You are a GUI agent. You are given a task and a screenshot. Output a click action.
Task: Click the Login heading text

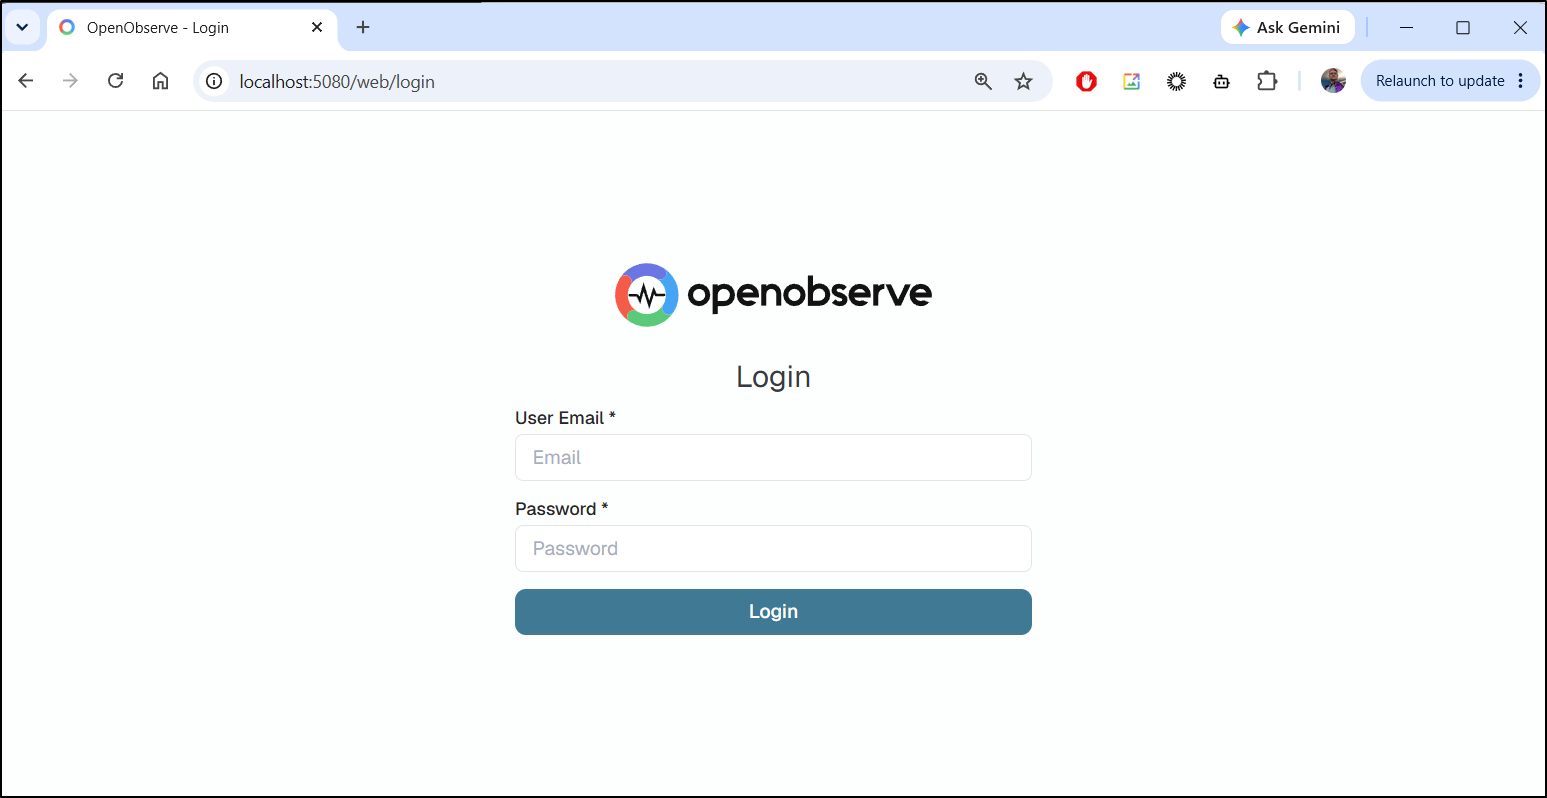tap(773, 377)
